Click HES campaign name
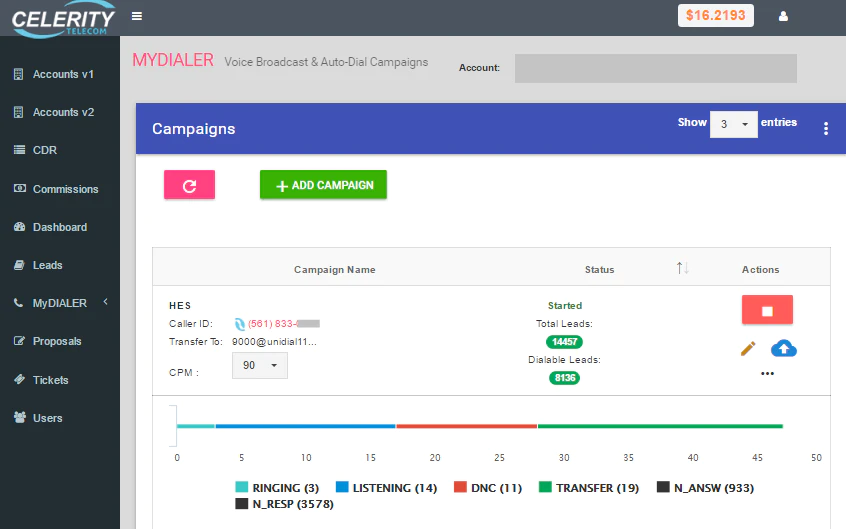Viewport: 846px width, 529px height. pos(180,306)
